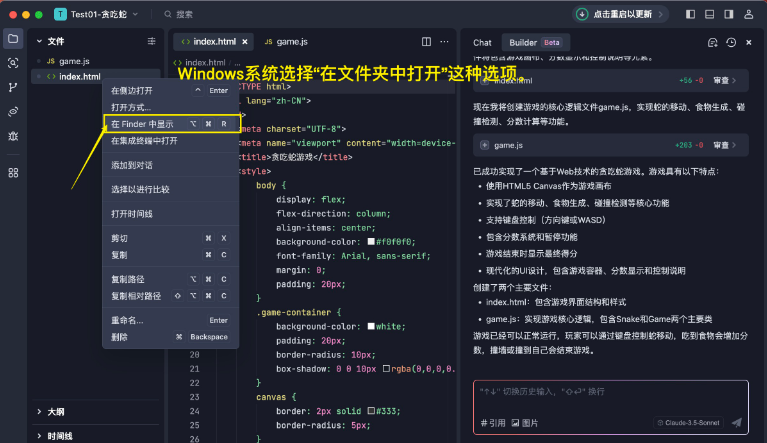767x443 pixels.
Task: Open the debug (bug) sidebar icon
Action: pyautogui.click(x=13, y=135)
